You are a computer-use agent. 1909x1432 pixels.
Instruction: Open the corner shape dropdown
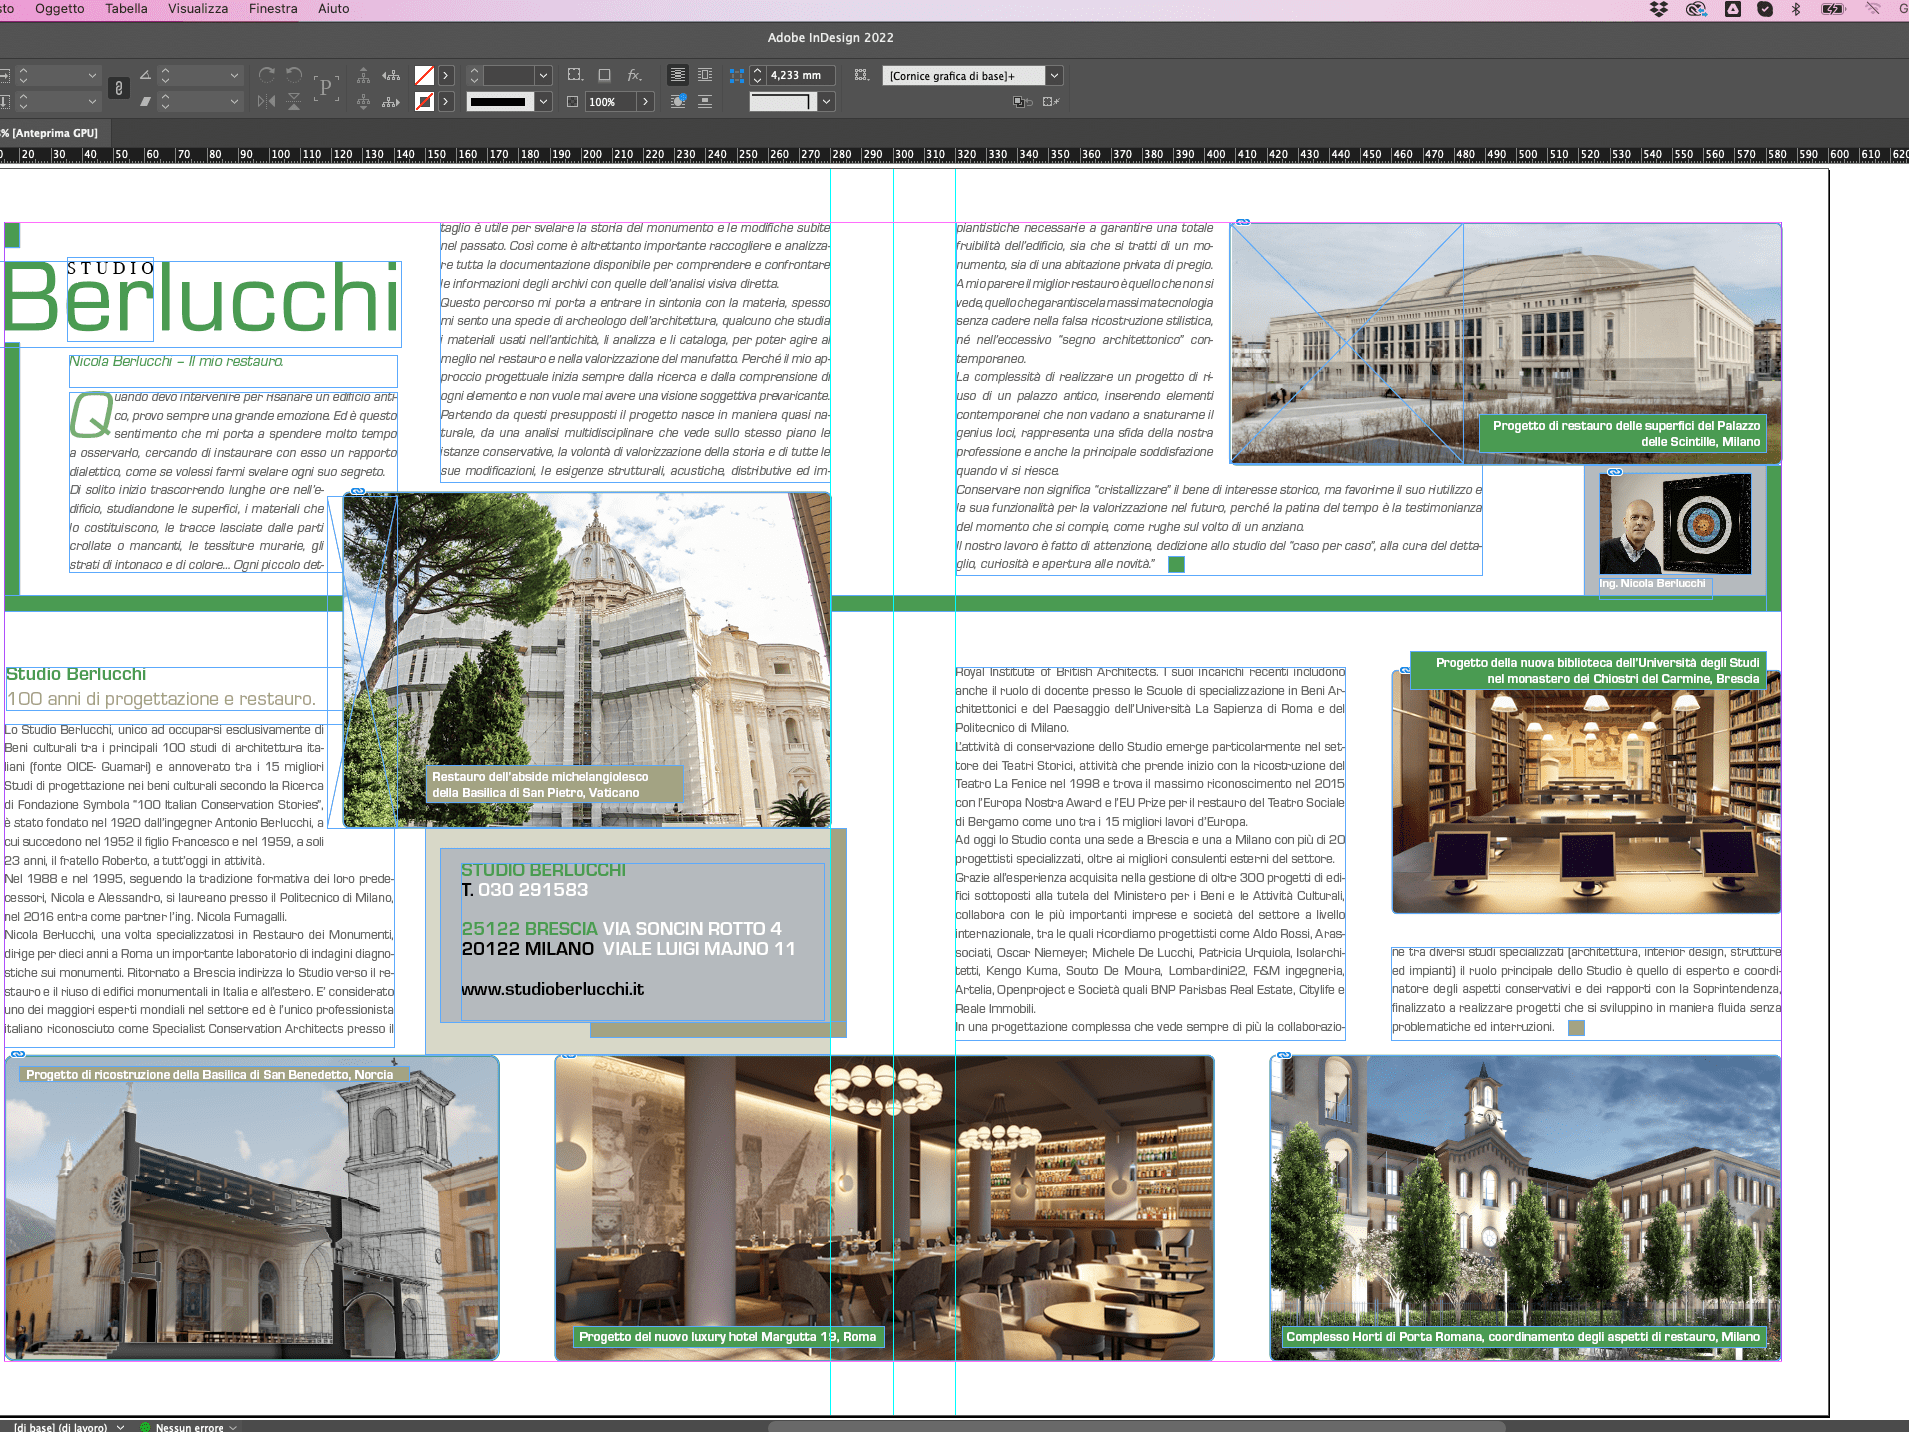(x=826, y=101)
